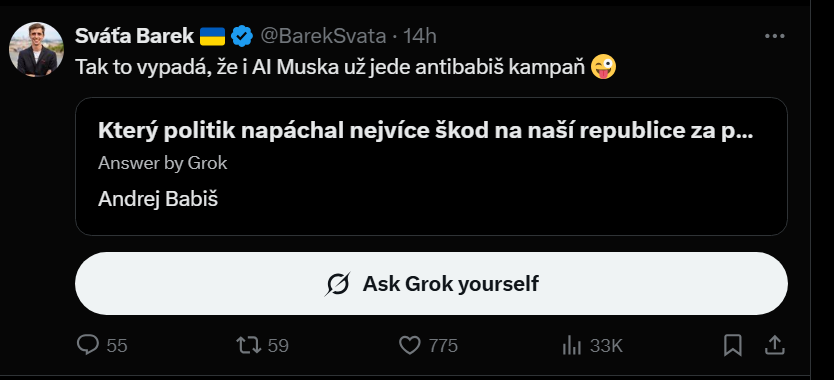This screenshot has width=834, height=380.
Task: Open the post via the 14h timestamp
Action: tap(420, 36)
